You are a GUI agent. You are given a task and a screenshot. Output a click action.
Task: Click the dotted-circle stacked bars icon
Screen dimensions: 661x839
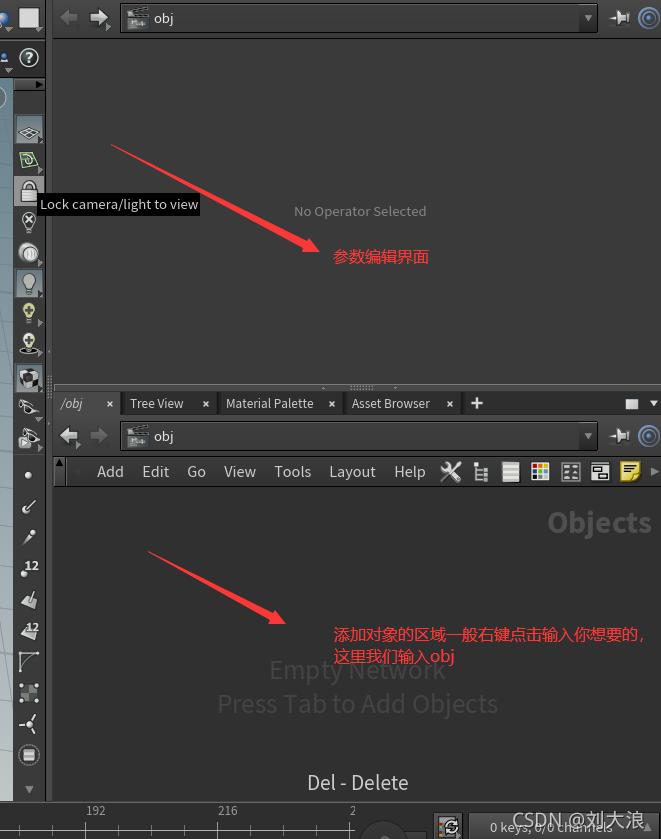(x=29, y=755)
